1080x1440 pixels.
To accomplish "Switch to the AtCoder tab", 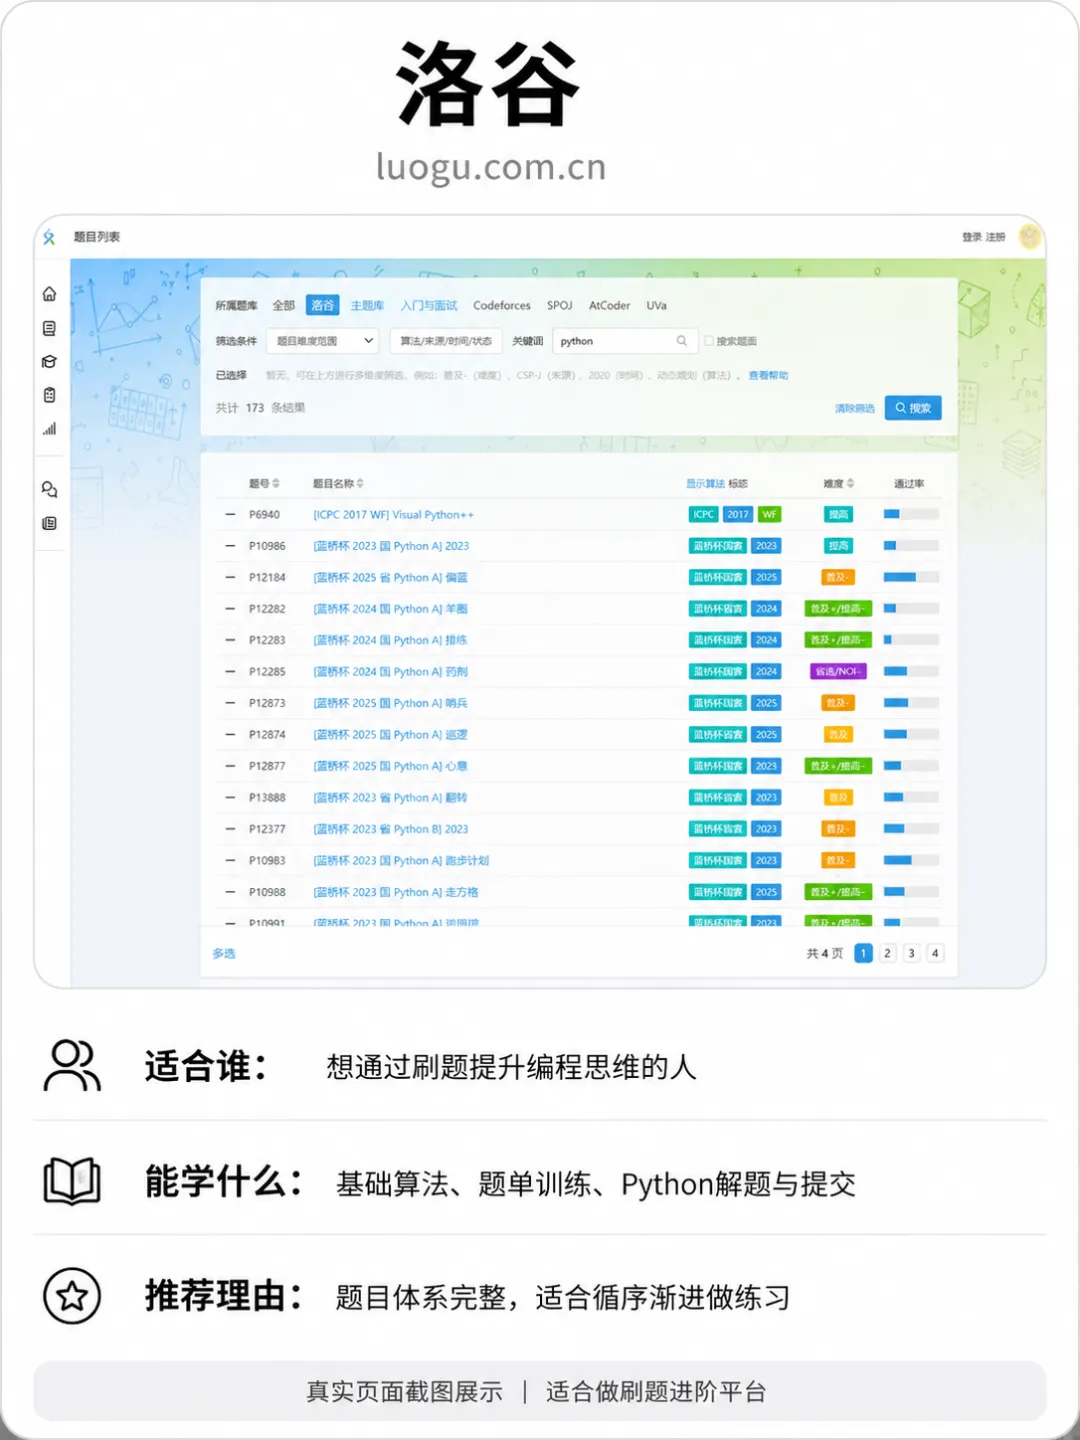I will (x=610, y=306).
